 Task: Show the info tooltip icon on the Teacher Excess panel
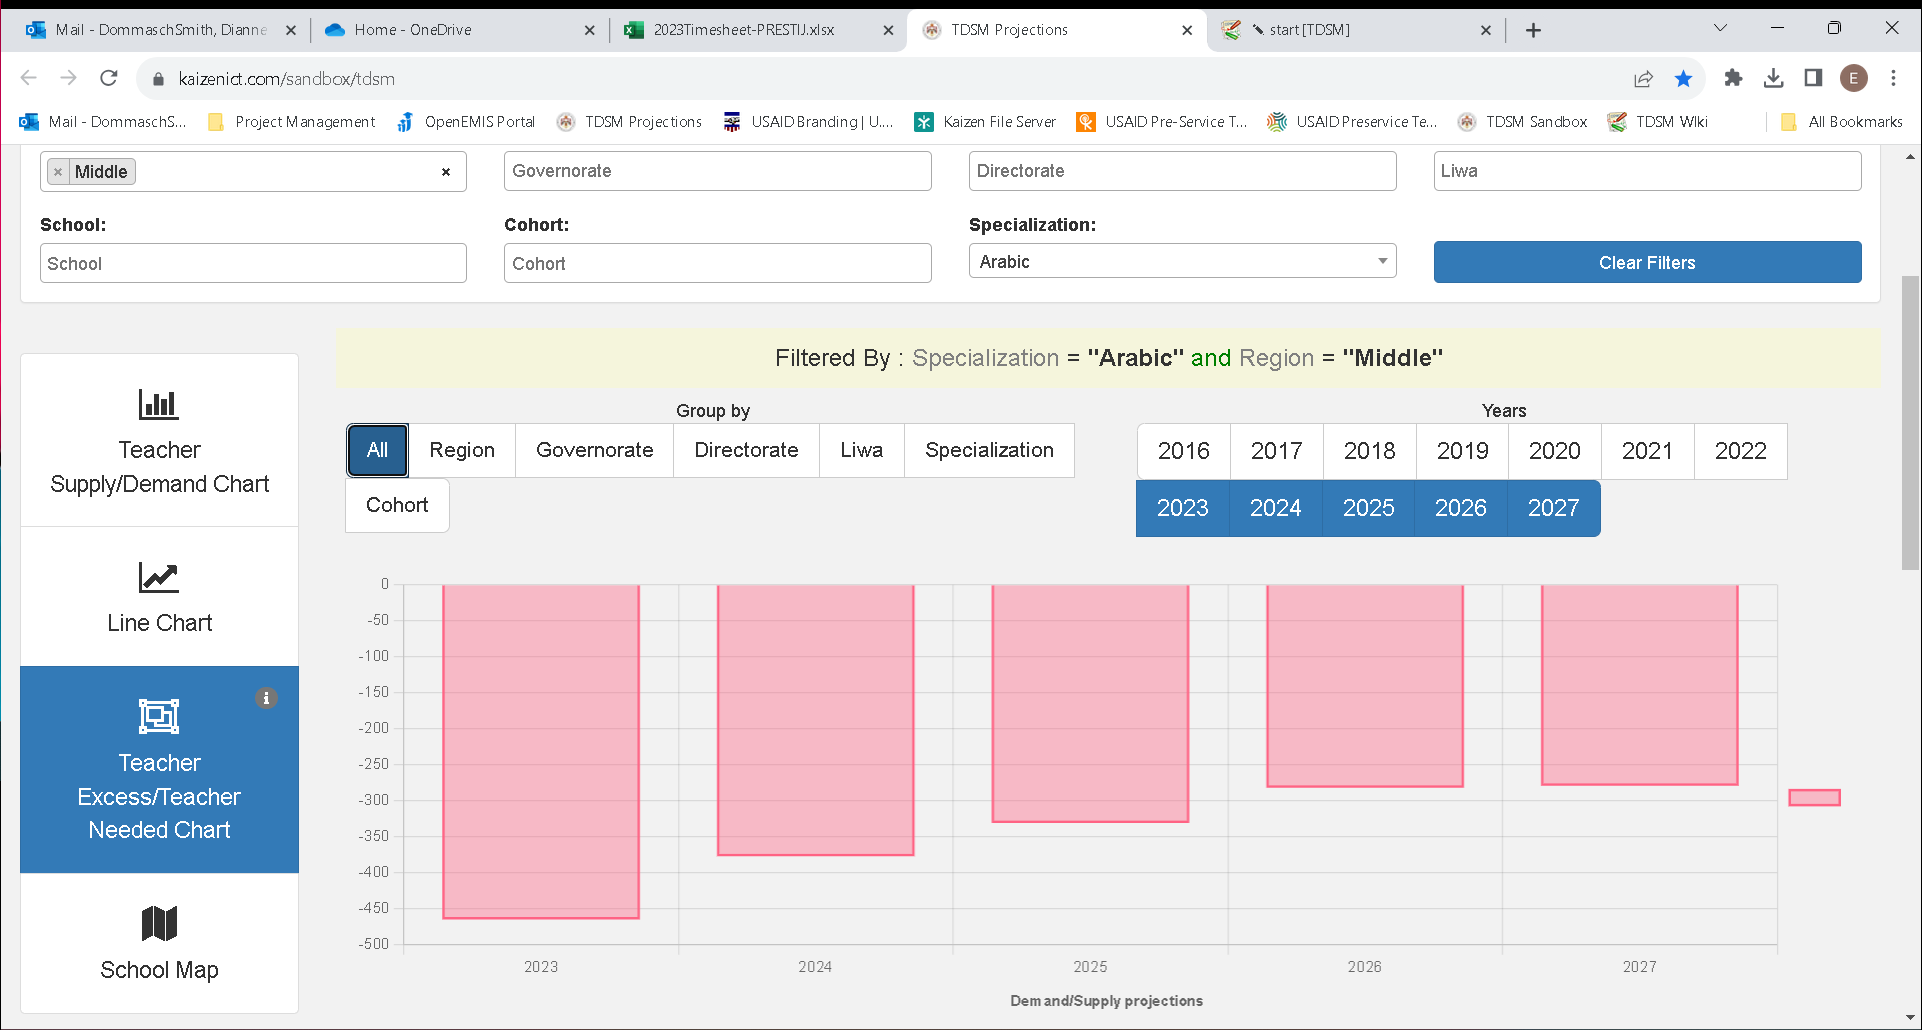(x=265, y=698)
